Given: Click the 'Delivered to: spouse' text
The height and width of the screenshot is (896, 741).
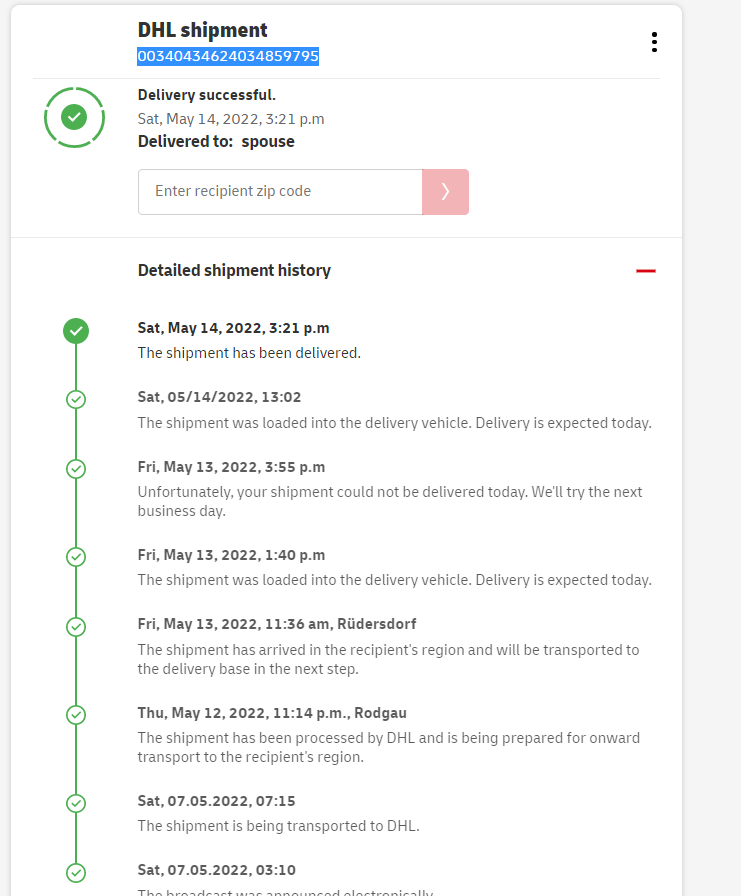Looking at the screenshot, I should pos(216,142).
